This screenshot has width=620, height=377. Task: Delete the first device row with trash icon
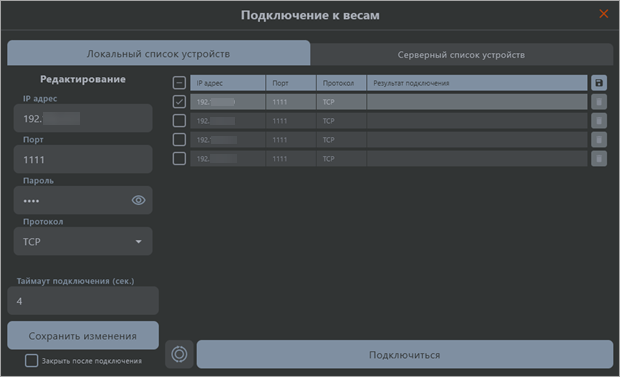pos(599,102)
